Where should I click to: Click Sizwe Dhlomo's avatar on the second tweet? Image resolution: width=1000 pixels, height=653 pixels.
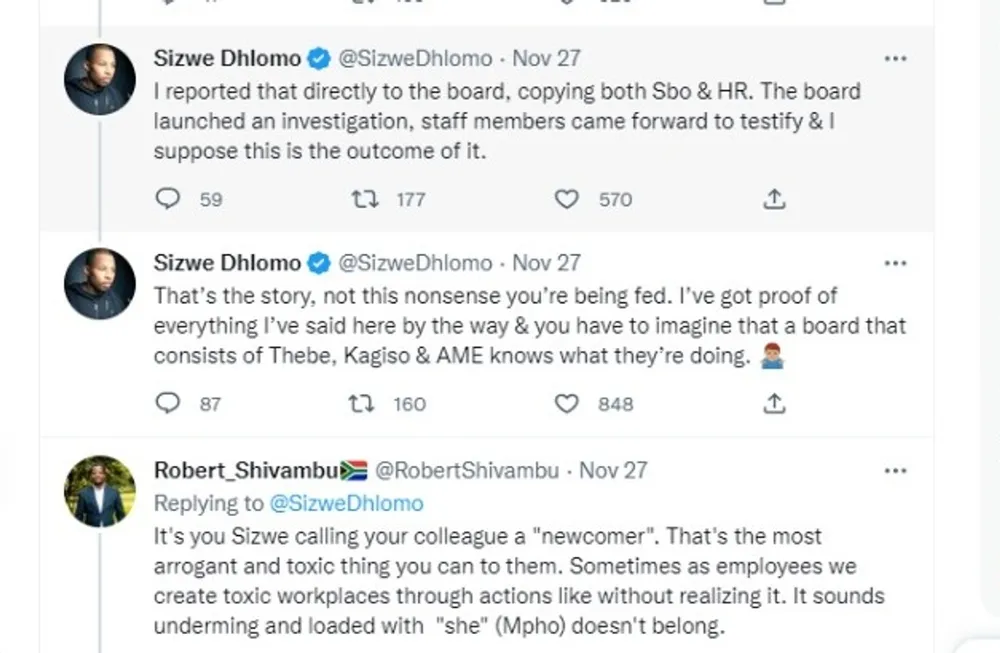click(100, 284)
